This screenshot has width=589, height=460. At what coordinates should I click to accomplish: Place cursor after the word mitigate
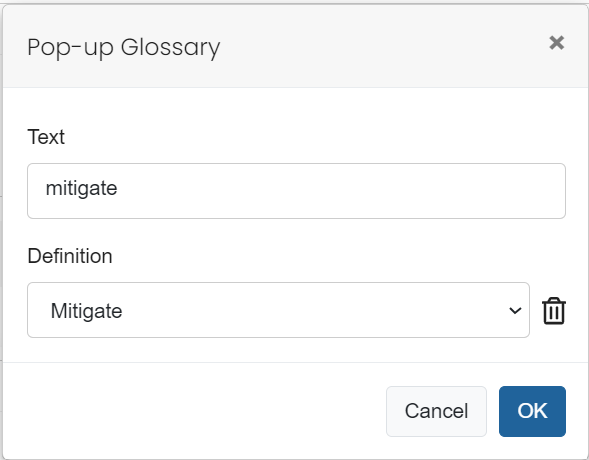coord(118,189)
